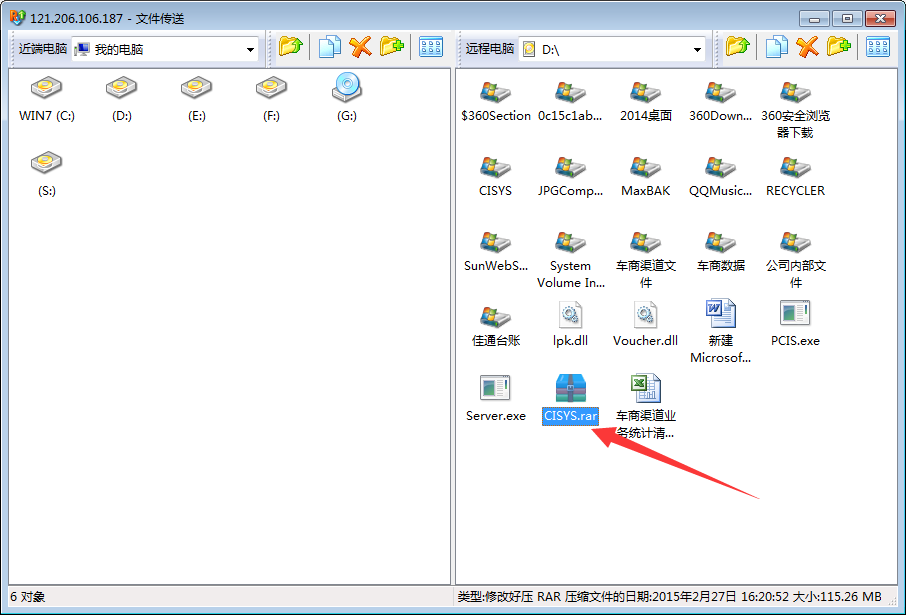
Task: Select the JPGComp... folder
Action: point(570,177)
